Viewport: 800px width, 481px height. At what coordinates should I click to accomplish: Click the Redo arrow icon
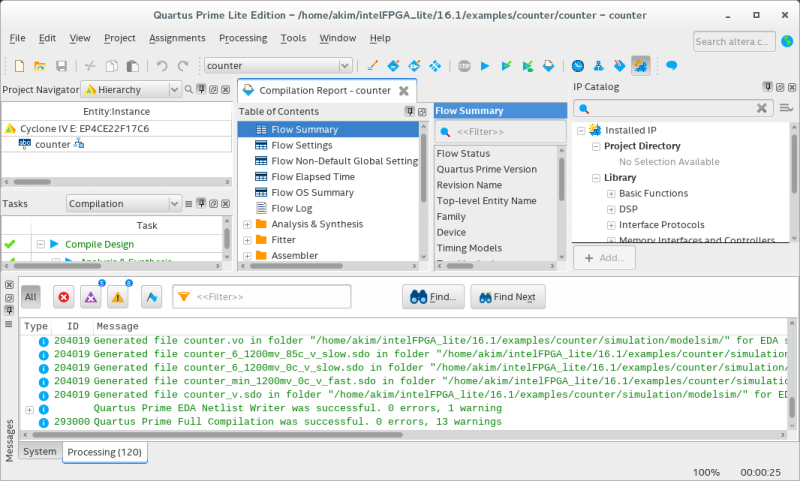(x=183, y=66)
